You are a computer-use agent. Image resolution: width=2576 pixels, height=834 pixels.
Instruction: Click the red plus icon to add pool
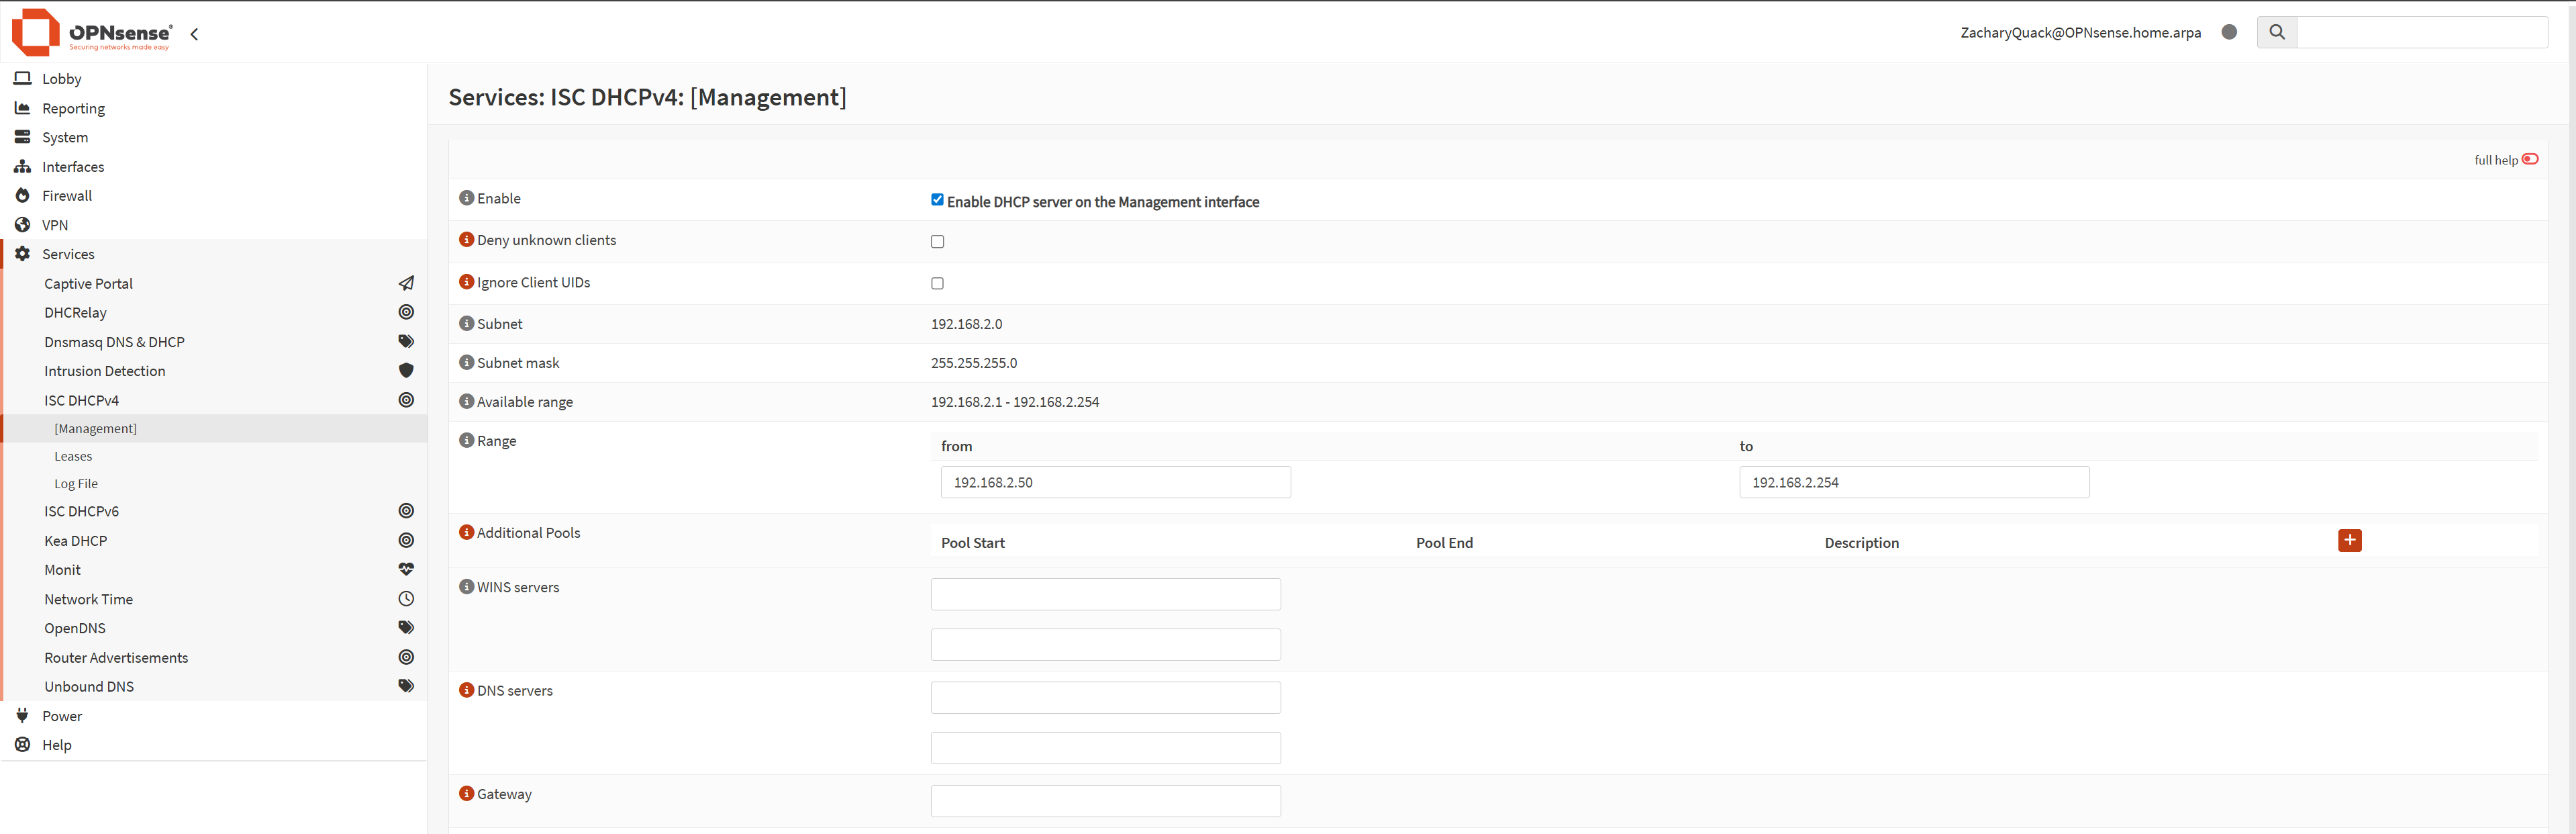pyautogui.click(x=2349, y=541)
